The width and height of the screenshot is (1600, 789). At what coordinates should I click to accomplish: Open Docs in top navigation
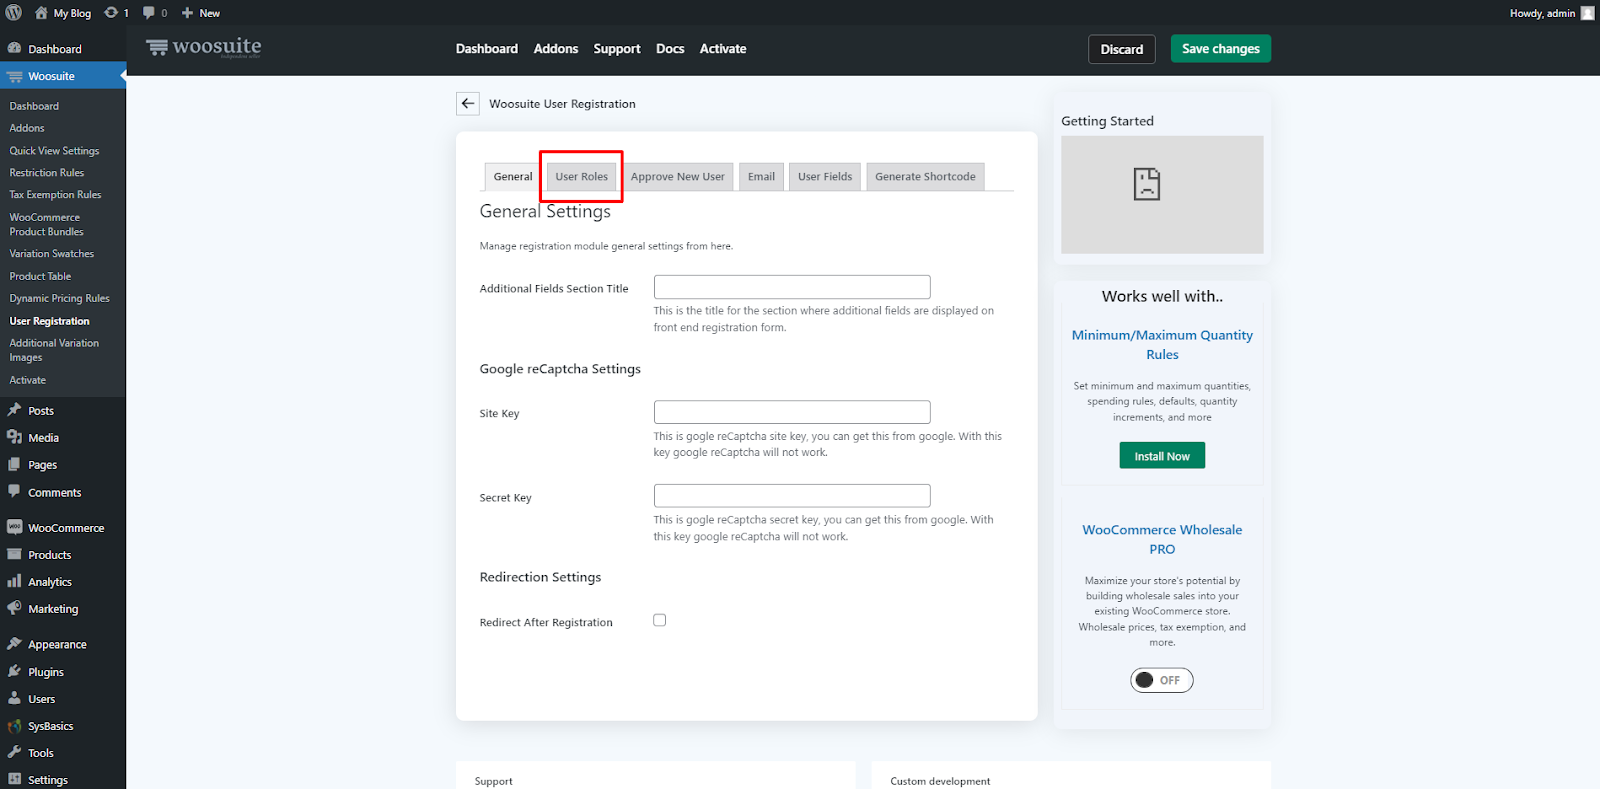coord(670,48)
